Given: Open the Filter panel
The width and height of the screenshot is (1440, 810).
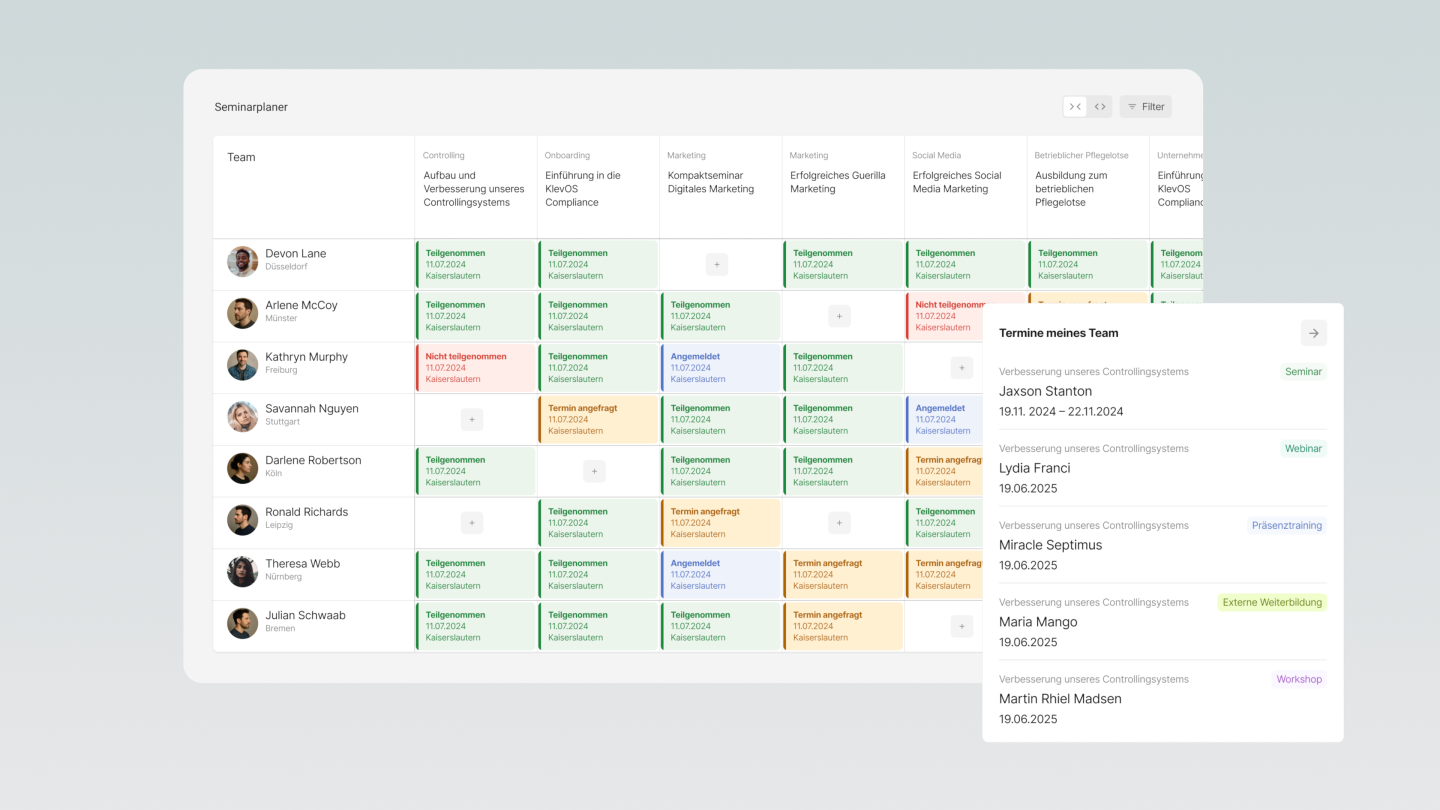Looking at the screenshot, I should coord(1145,106).
